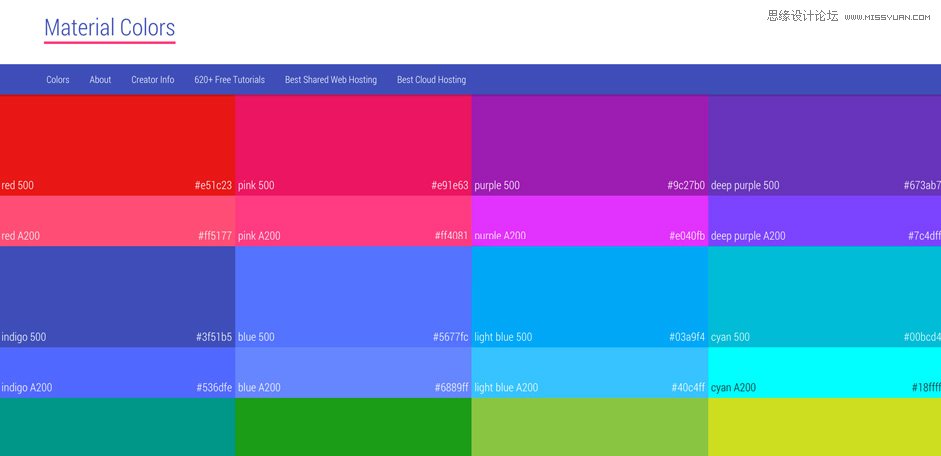Select the Colors menu item
941x456 pixels.
(58, 80)
